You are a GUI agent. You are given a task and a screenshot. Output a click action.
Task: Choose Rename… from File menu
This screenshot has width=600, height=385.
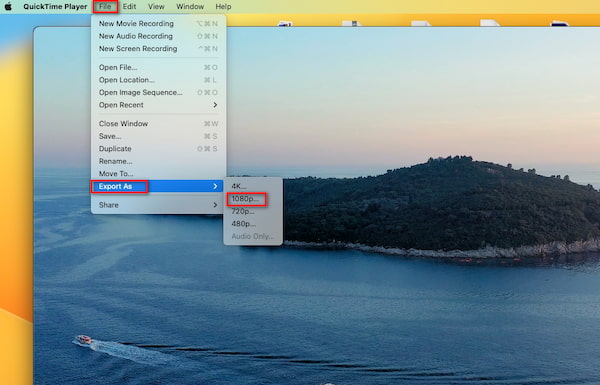coord(158,161)
